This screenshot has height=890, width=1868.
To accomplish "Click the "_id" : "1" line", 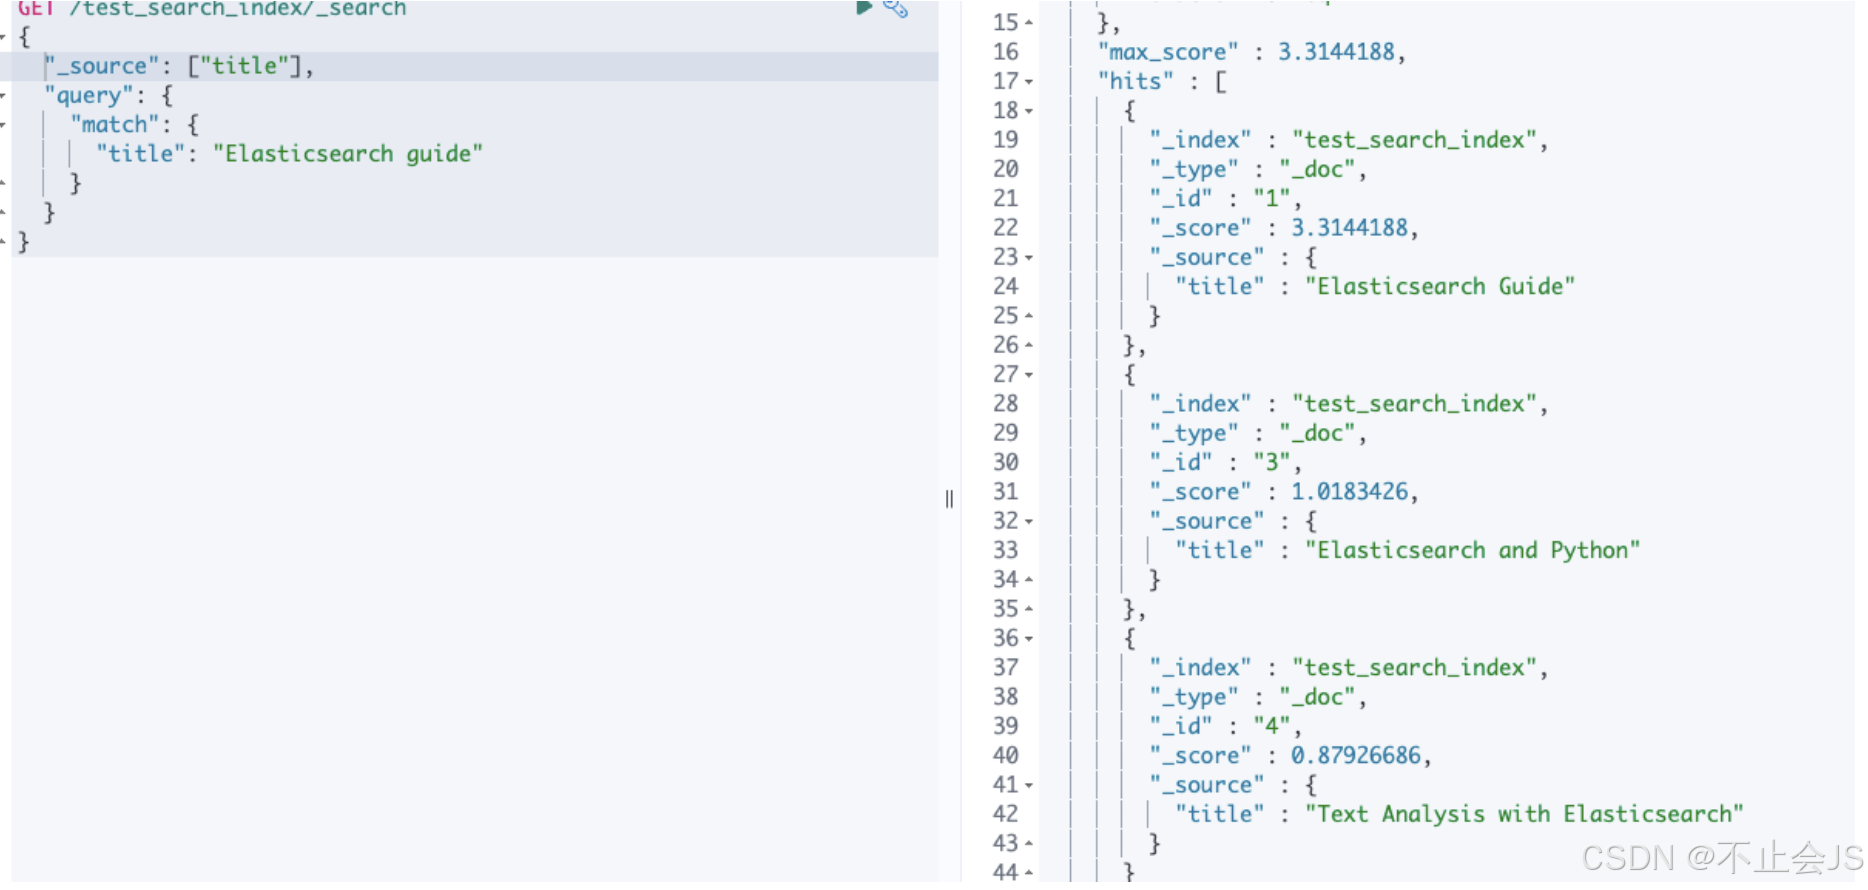I will (x=1225, y=198).
